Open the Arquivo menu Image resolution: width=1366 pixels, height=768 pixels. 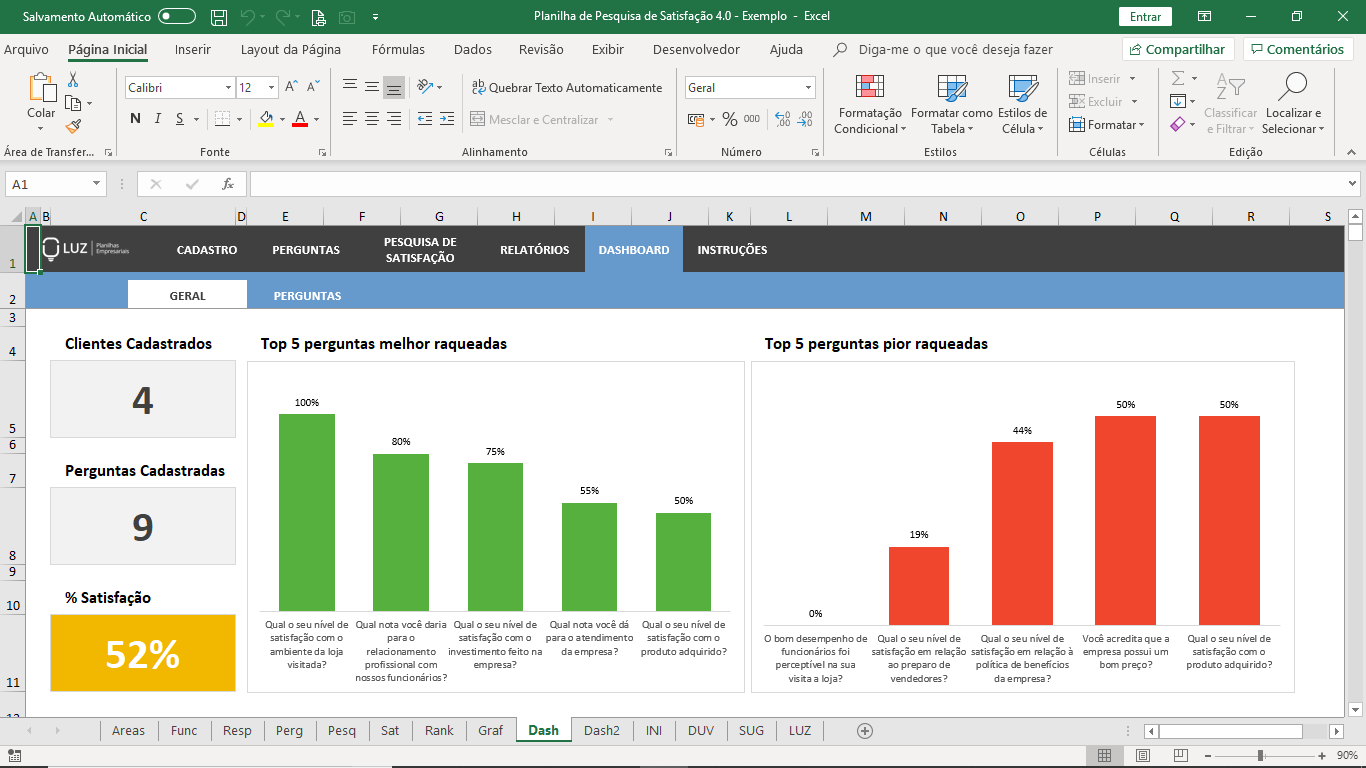pyautogui.click(x=26, y=50)
